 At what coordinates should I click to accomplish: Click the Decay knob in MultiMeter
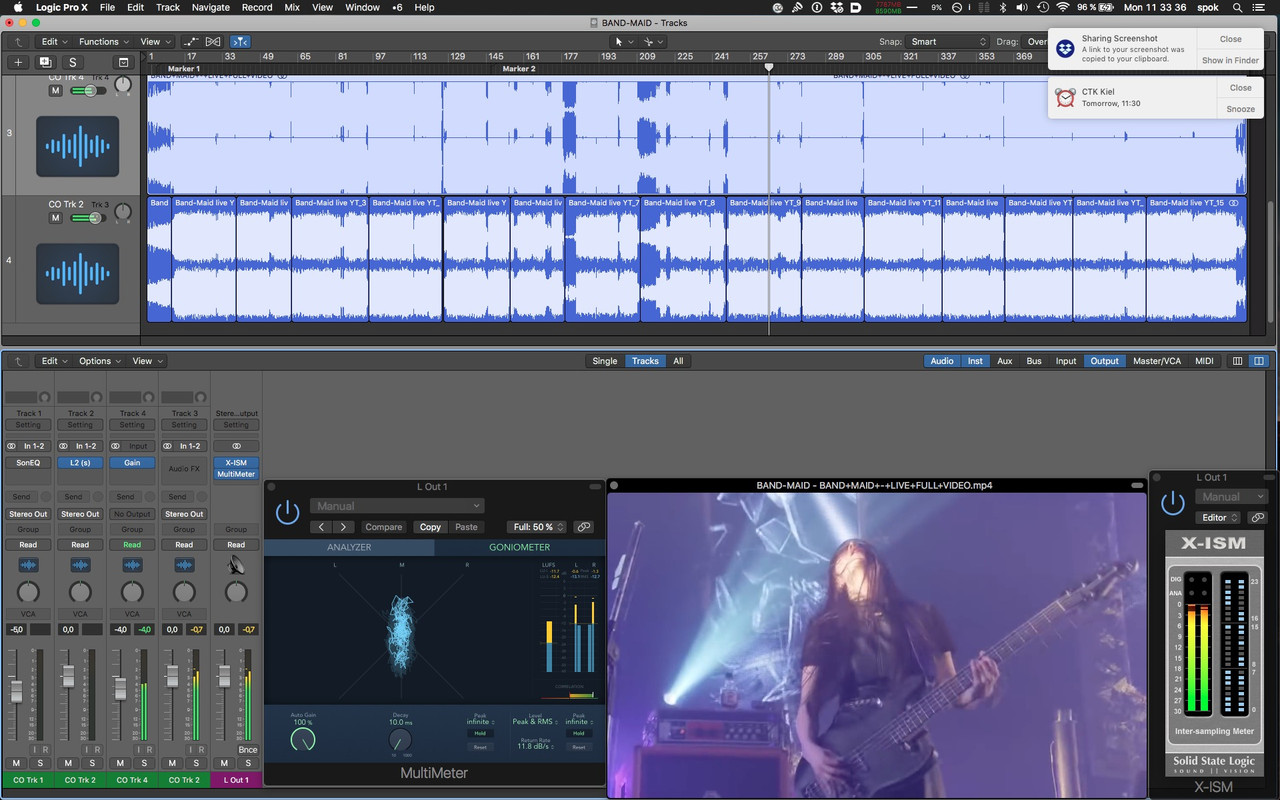[399, 740]
